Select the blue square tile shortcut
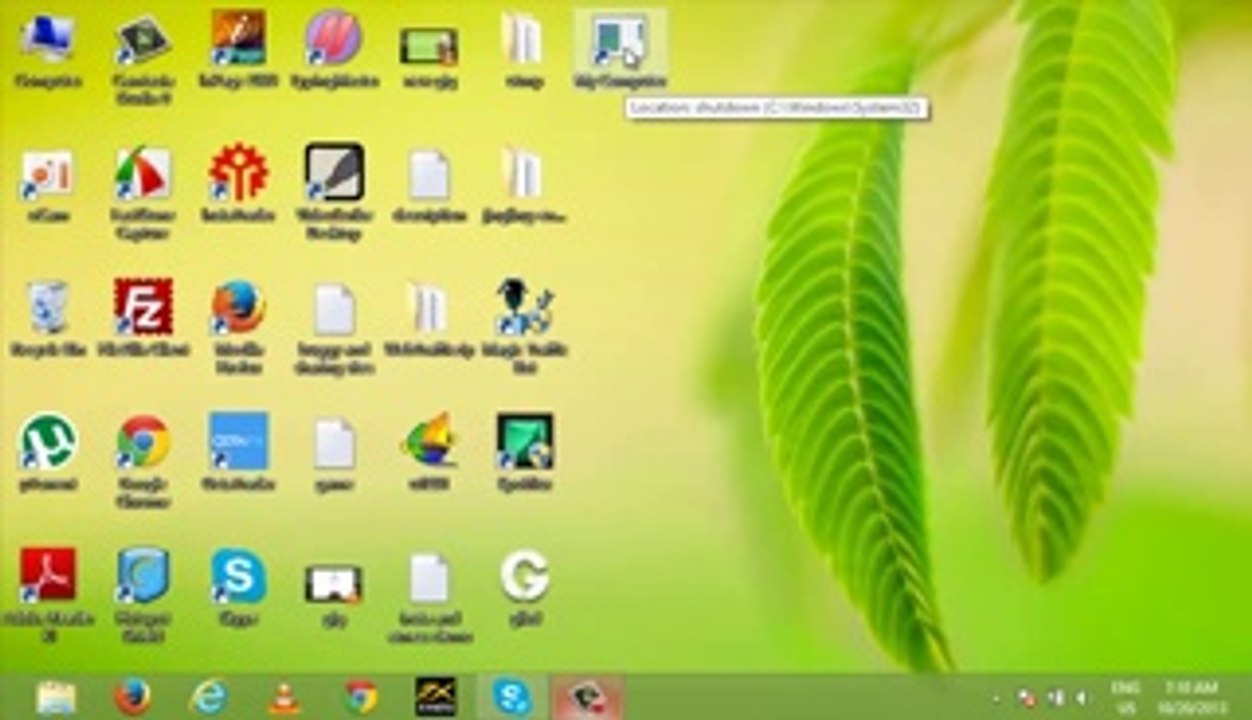Screen dimensions: 1252x720 238,440
